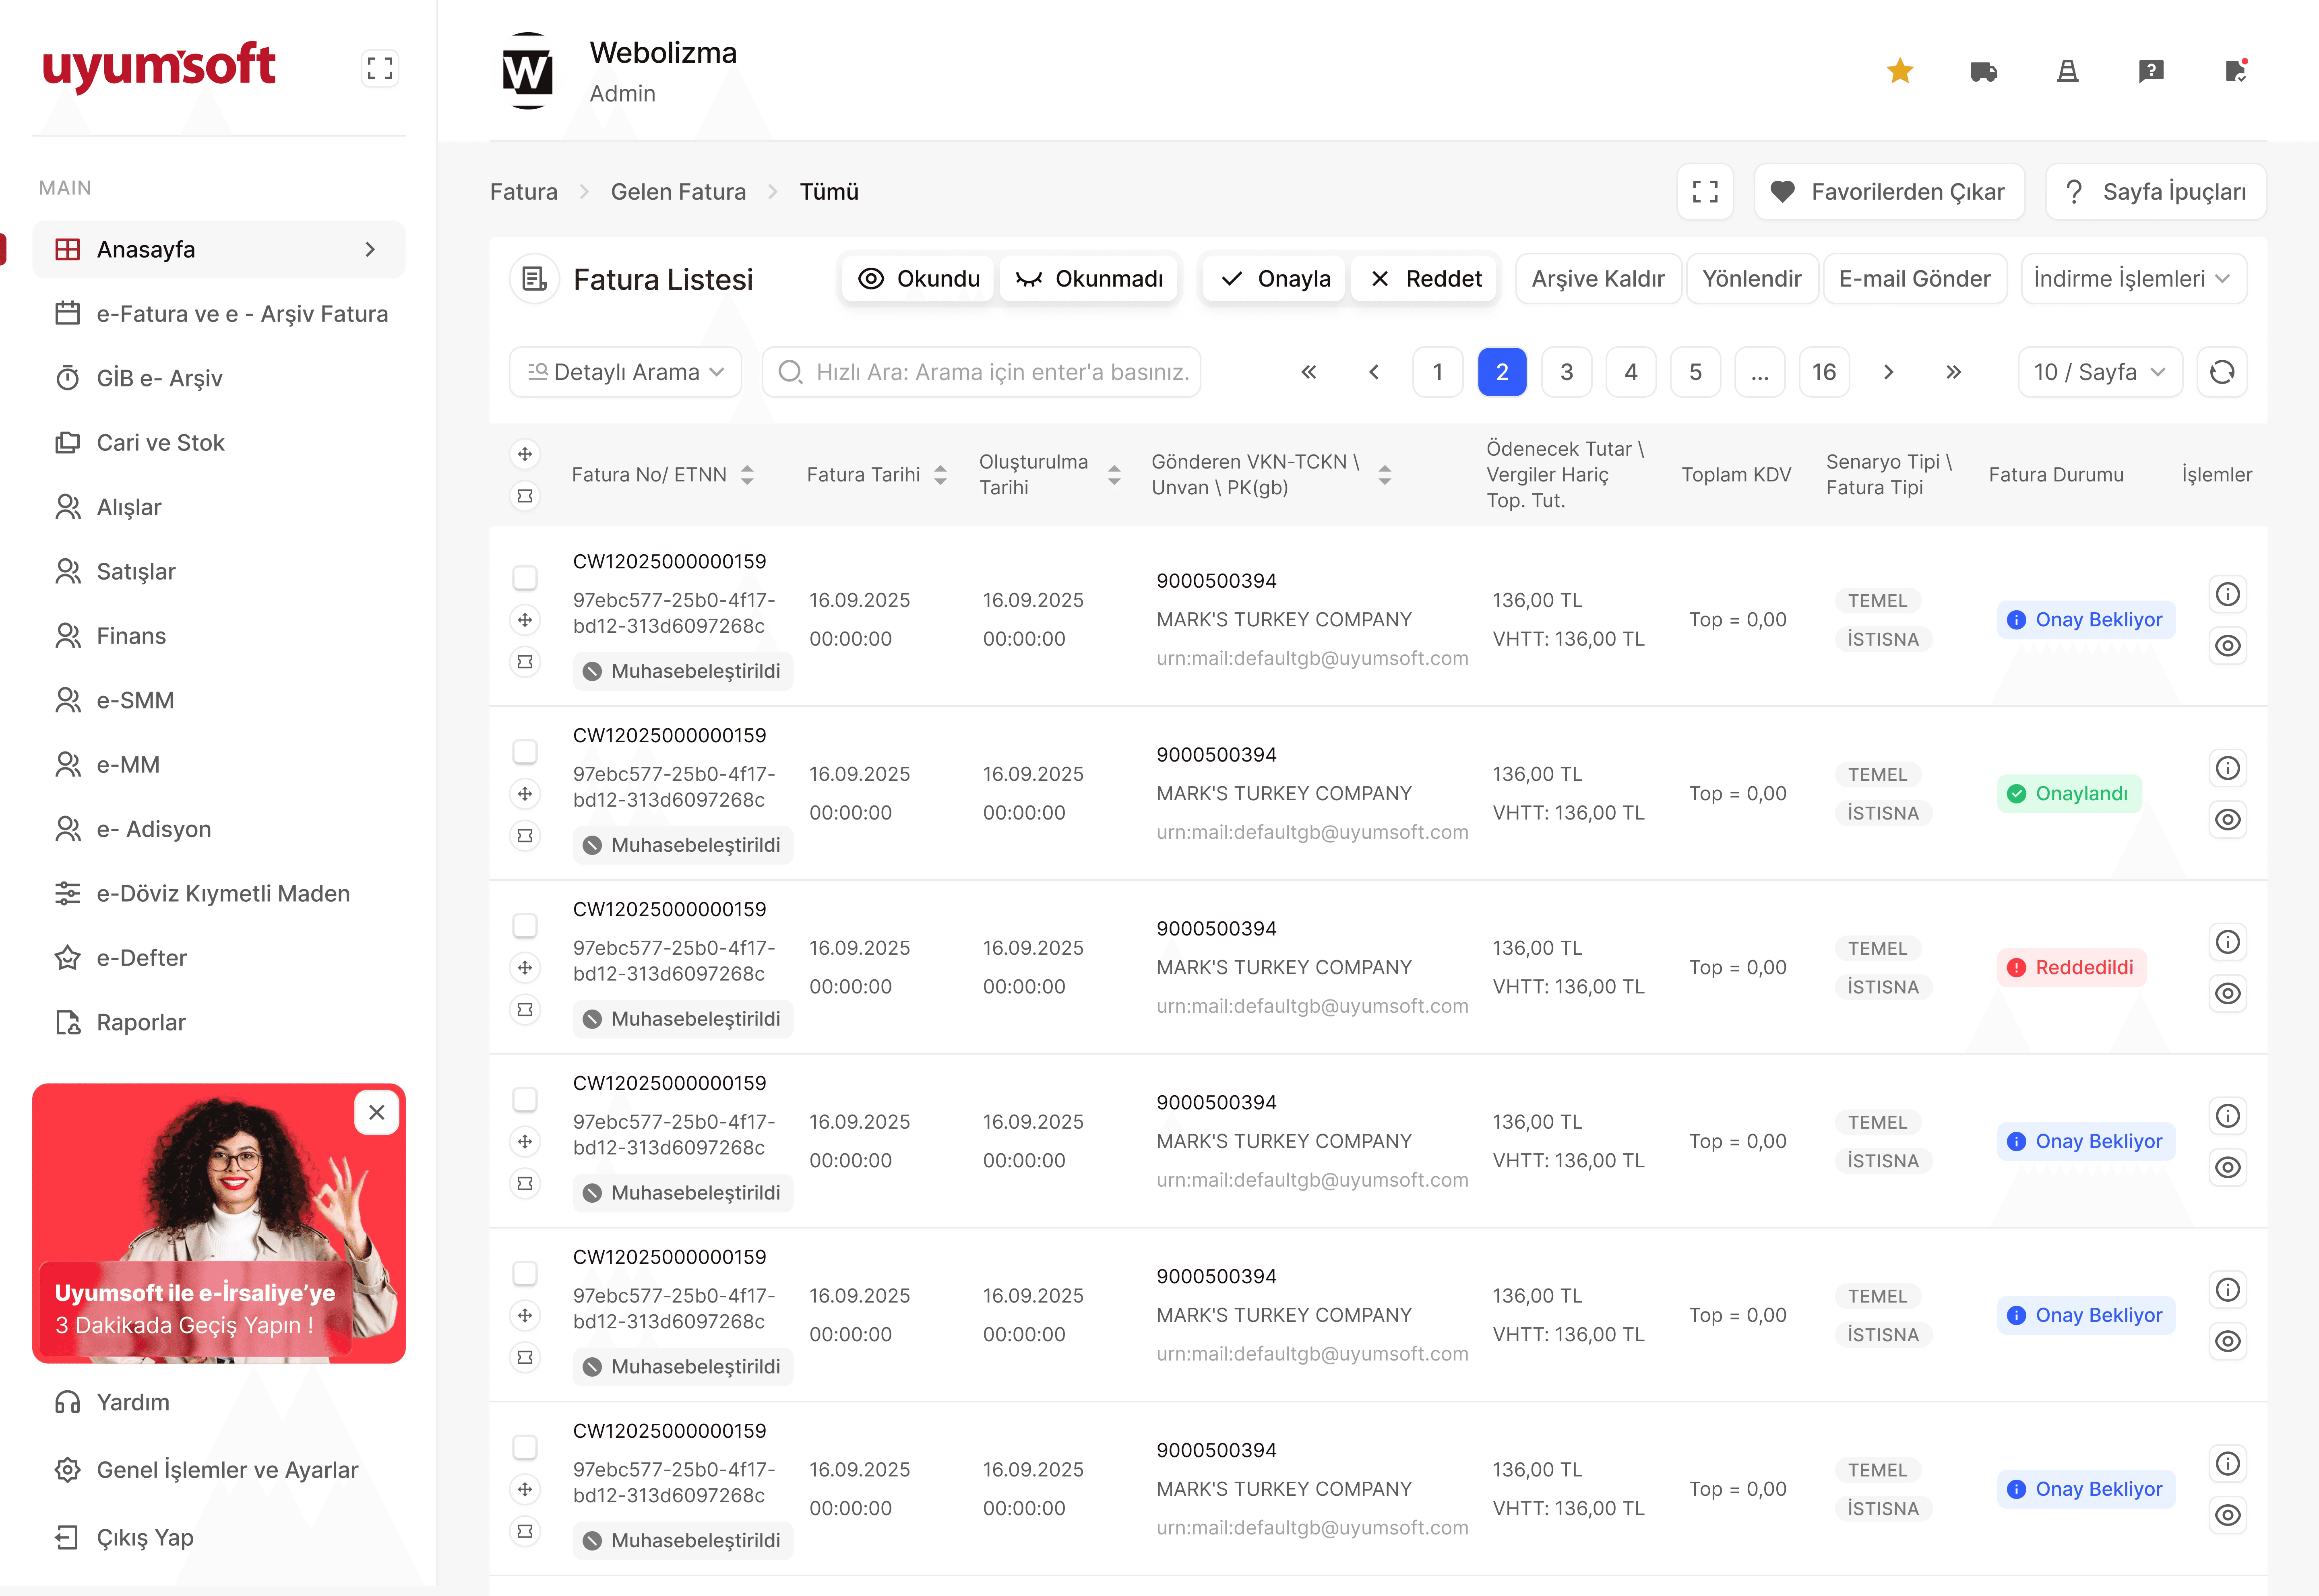Click the Arşive Kaldır button

tap(1597, 279)
